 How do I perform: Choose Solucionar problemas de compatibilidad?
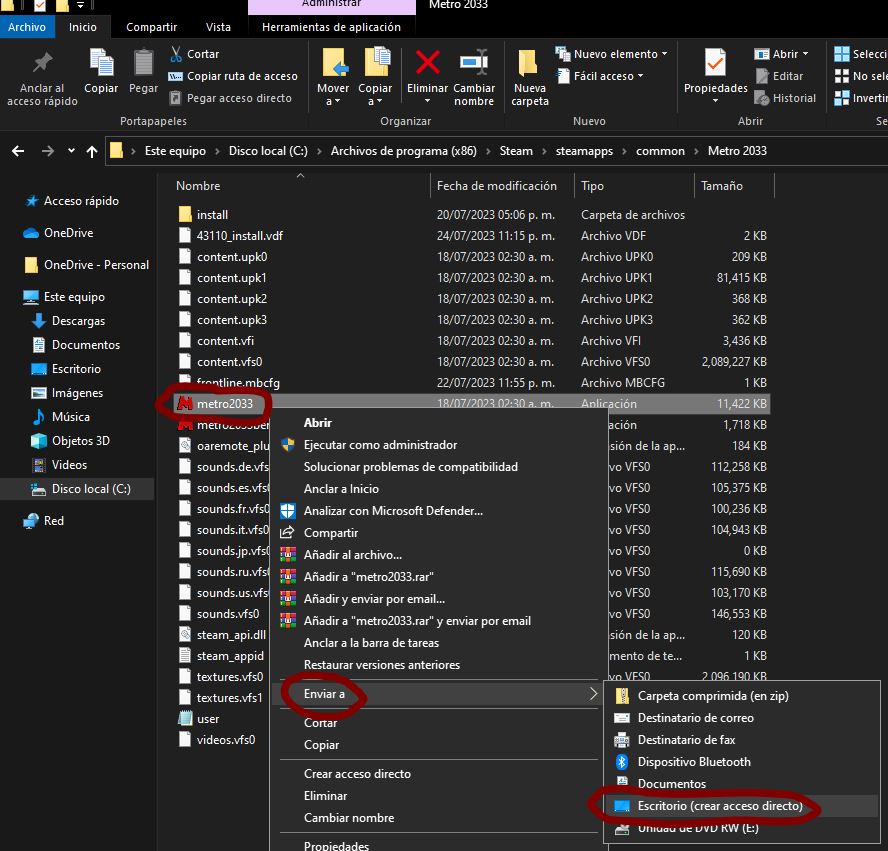411,467
